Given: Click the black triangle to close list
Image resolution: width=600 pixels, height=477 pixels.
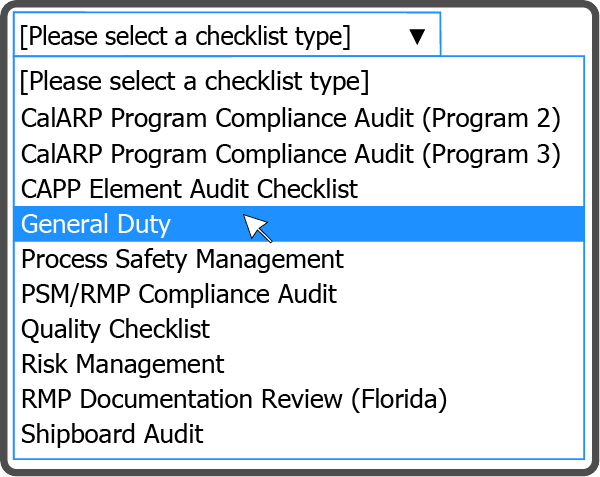Looking at the screenshot, I should [x=417, y=37].
